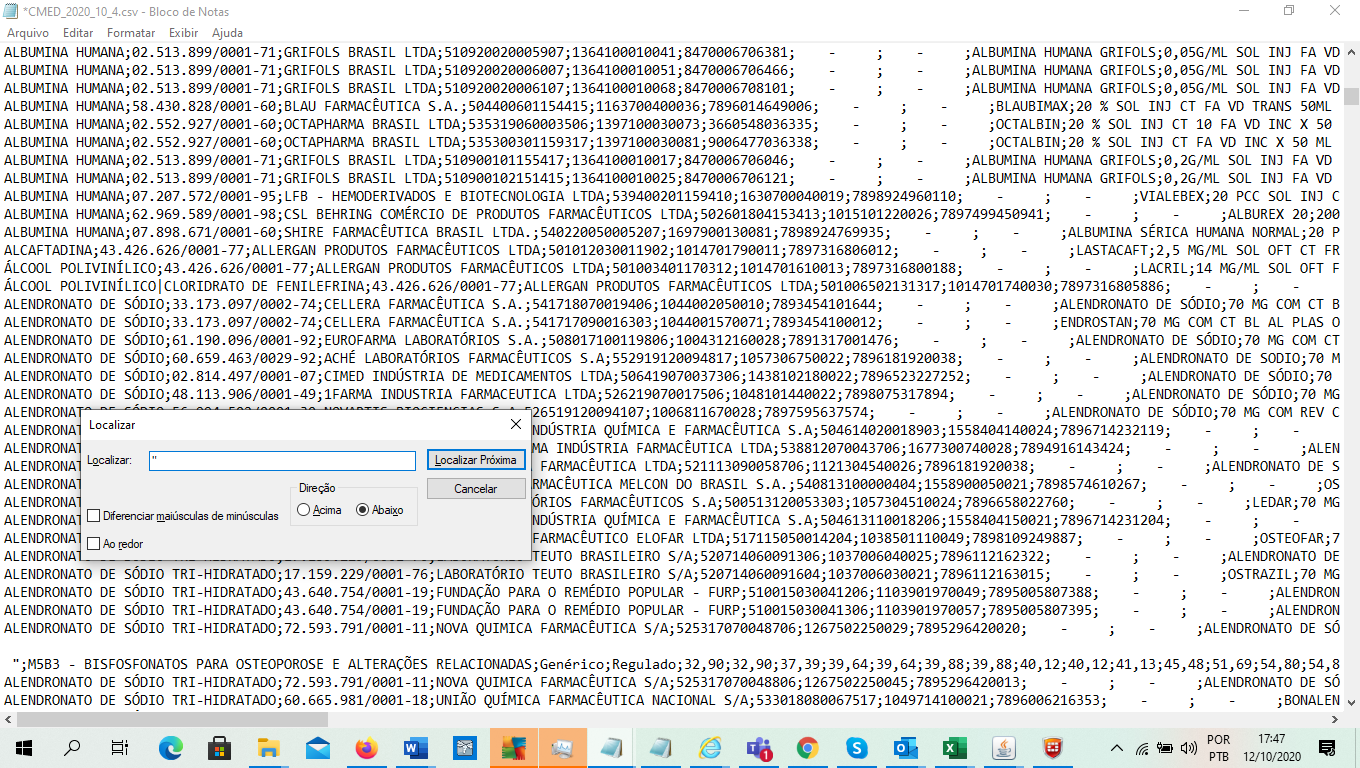This screenshot has width=1360, height=768.
Task: Open Microsoft Store from the taskbar
Action: (x=219, y=747)
